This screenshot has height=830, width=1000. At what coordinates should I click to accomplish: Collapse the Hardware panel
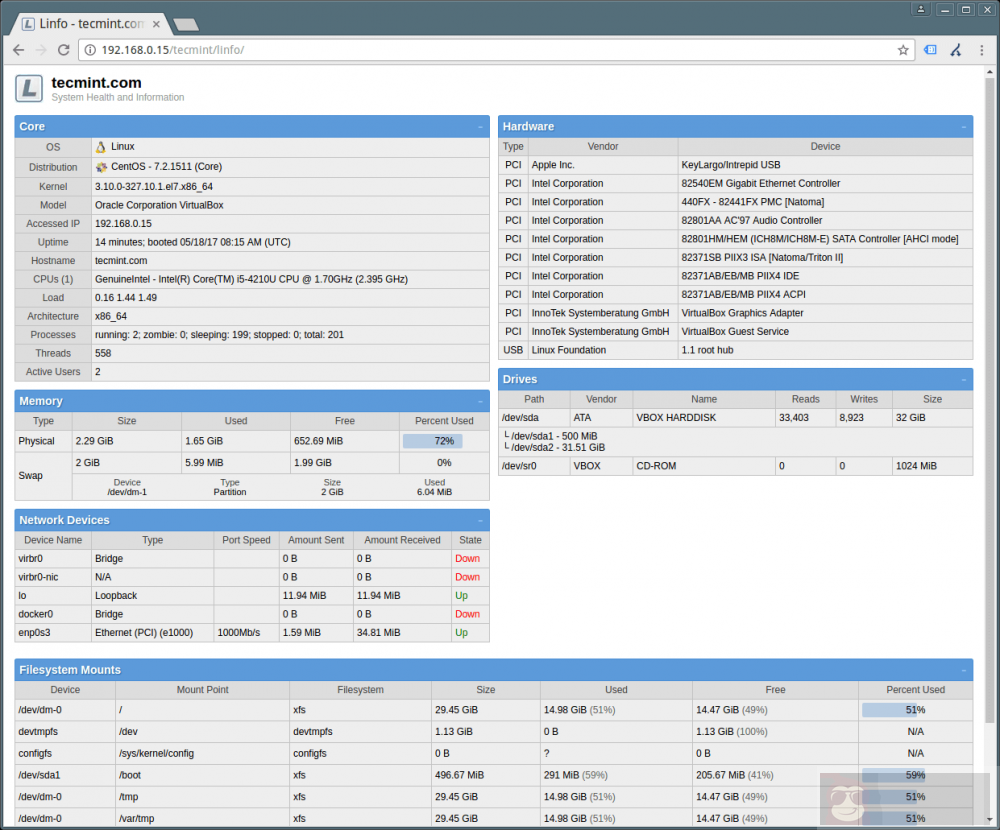point(963,126)
